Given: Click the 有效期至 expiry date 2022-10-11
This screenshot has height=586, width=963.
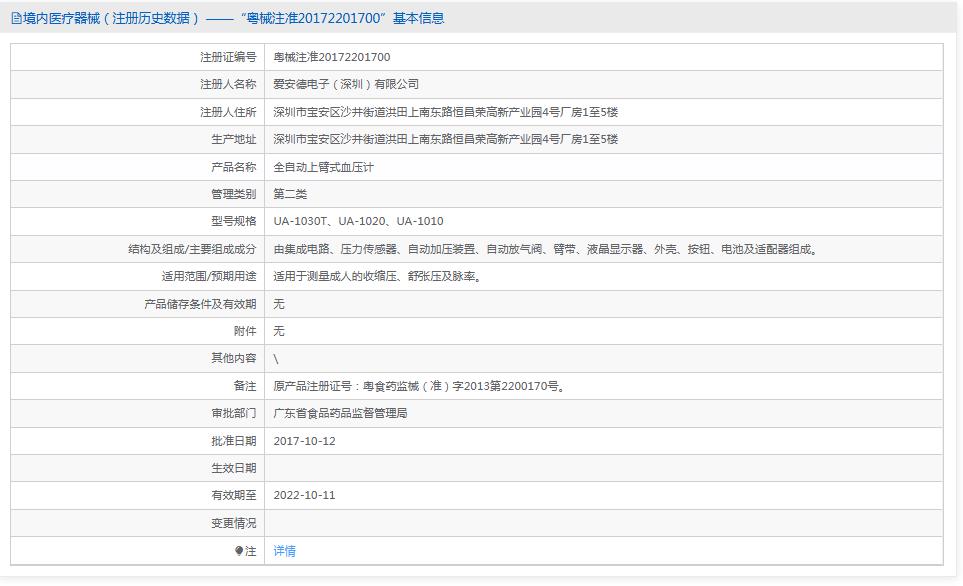Looking at the screenshot, I should [x=308, y=495].
